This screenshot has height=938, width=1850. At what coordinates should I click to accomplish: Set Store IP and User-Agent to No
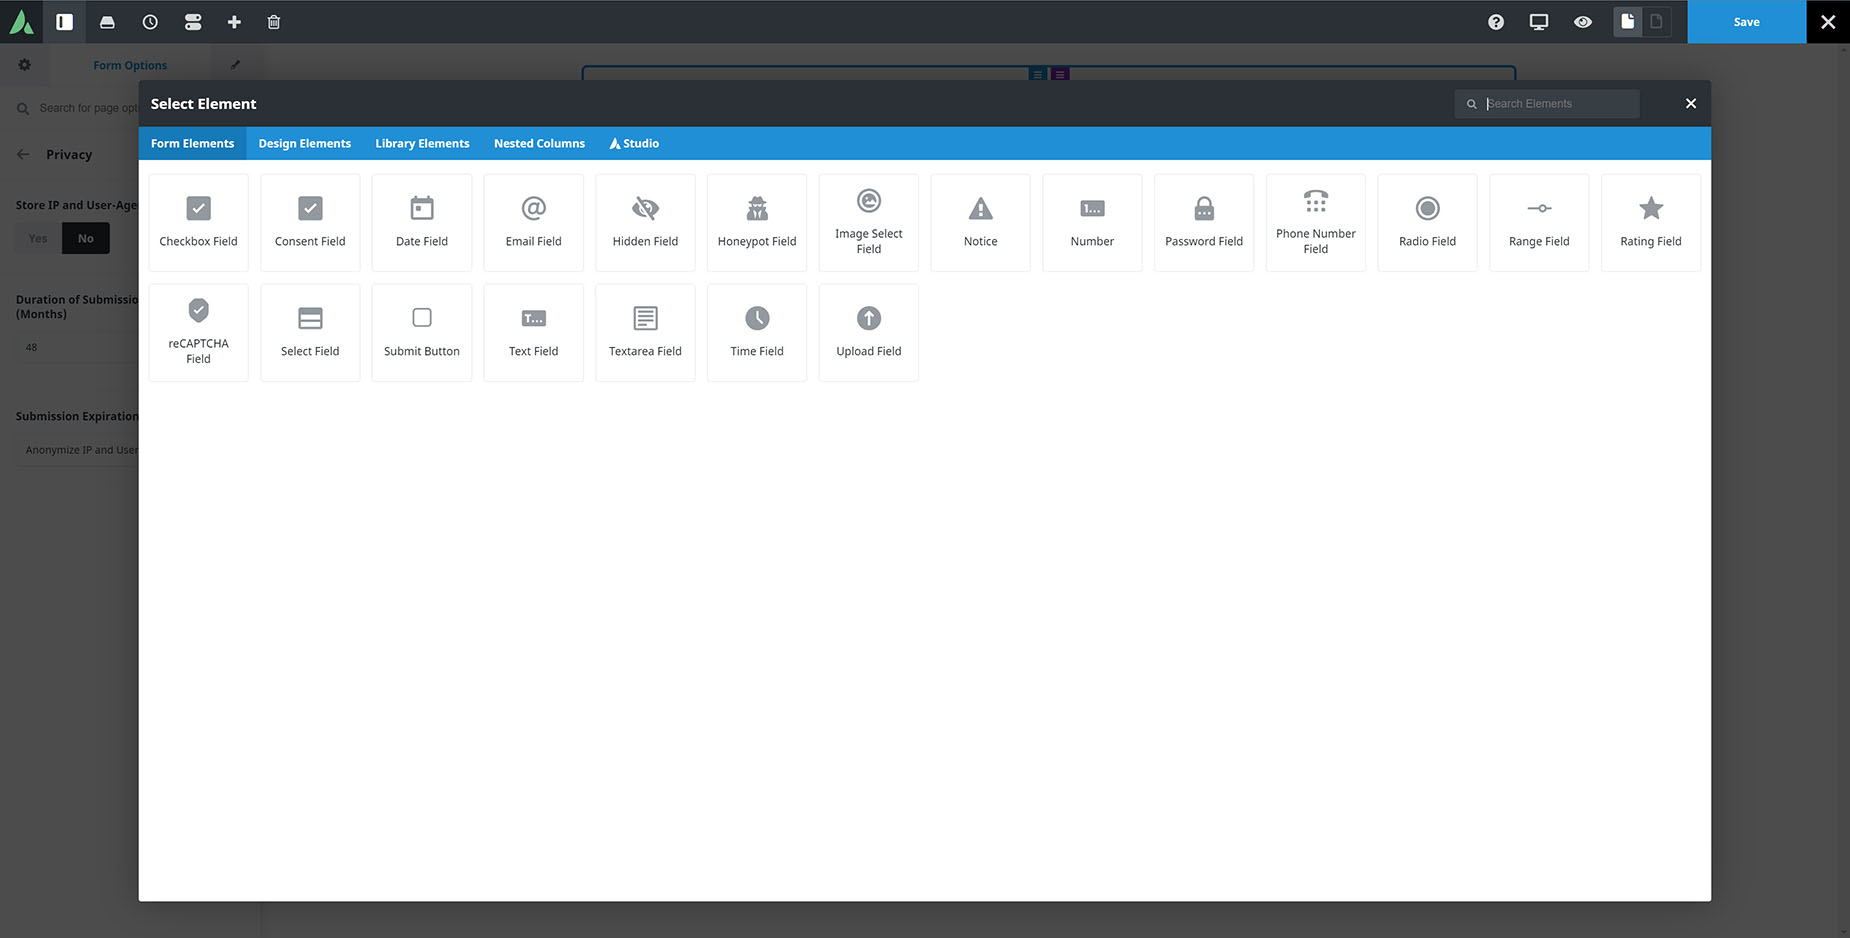[86, 238]
